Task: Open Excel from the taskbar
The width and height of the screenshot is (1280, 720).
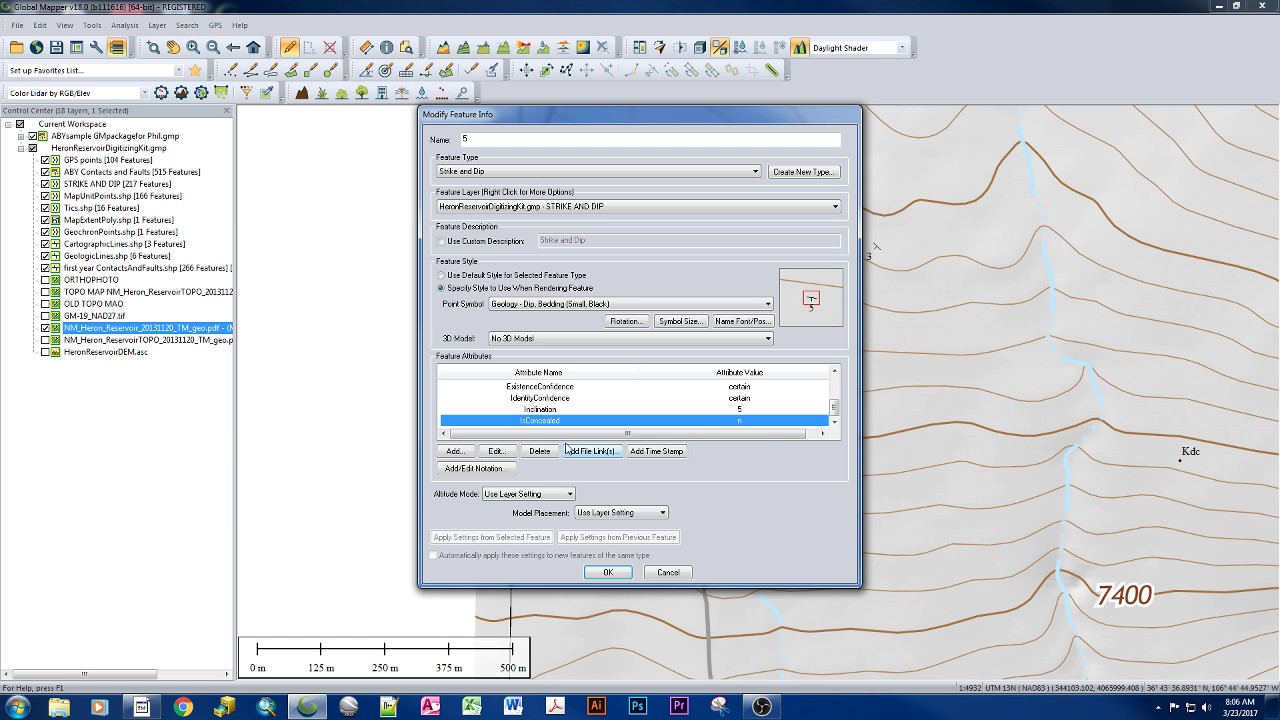Action: pyautogui.click(x=472, y=707)
